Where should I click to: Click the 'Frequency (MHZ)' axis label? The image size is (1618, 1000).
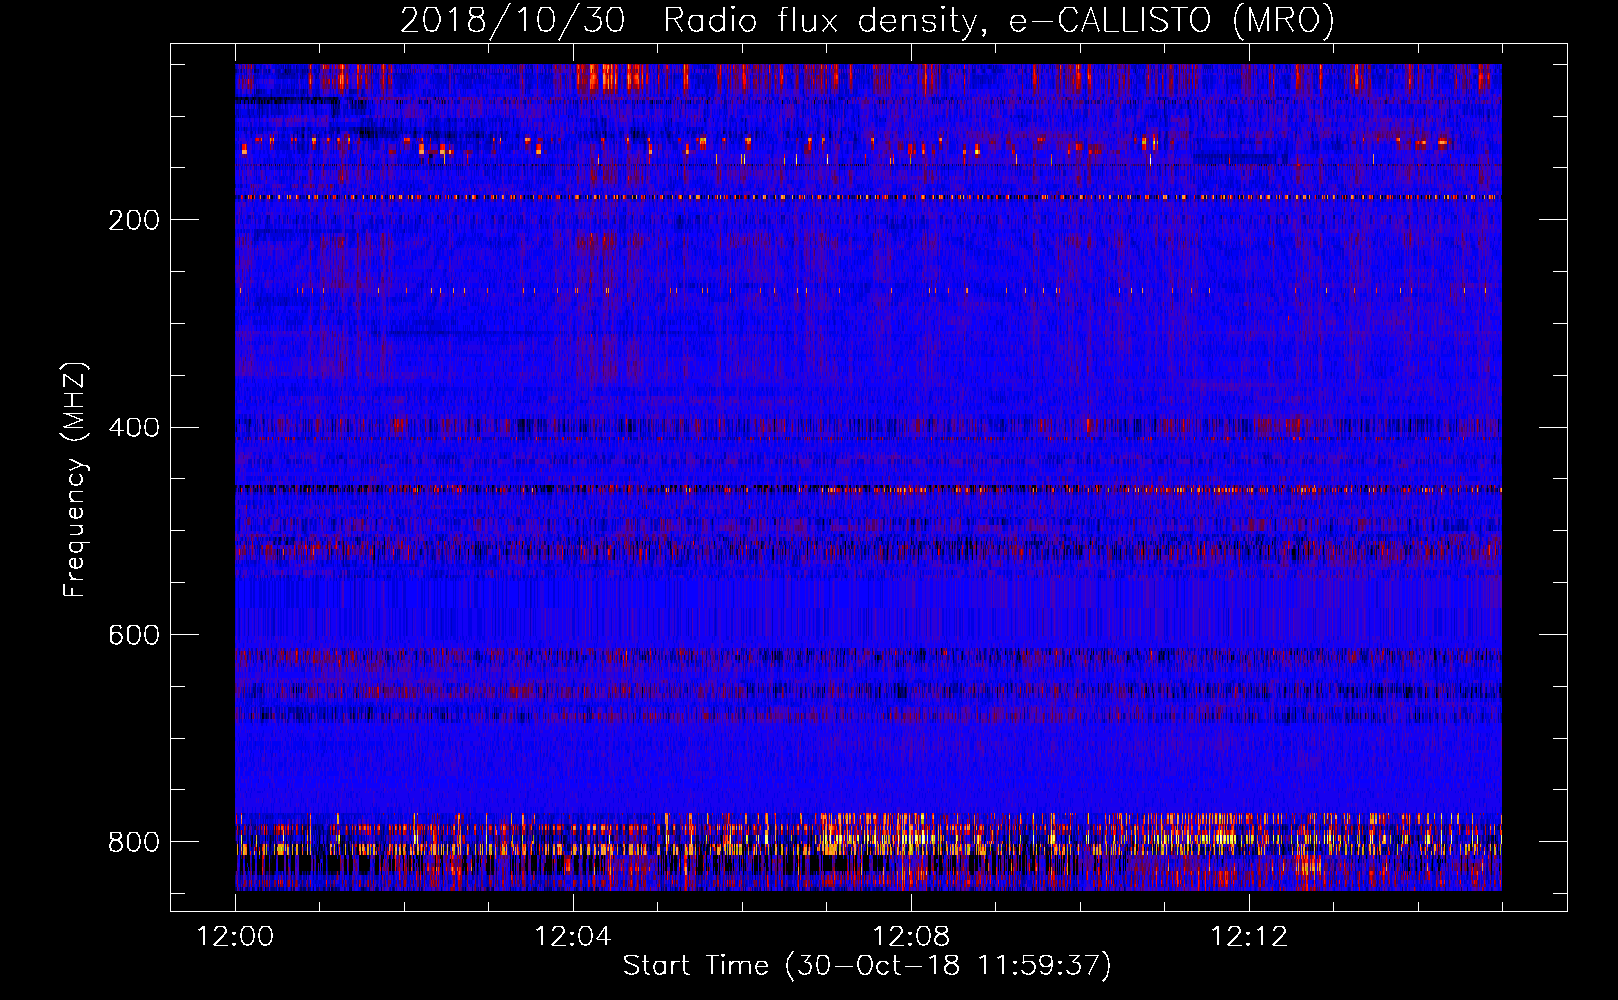75,479
